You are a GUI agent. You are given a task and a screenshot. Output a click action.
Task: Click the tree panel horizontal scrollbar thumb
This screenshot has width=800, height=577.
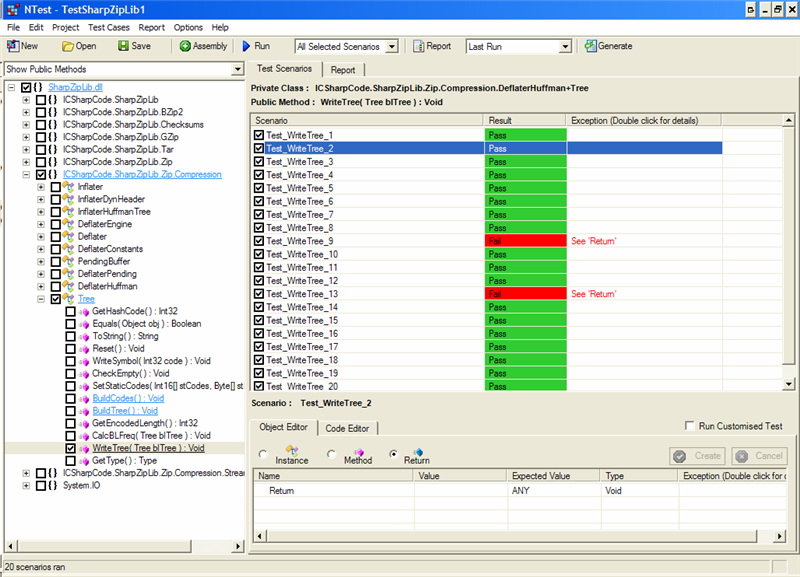[104, 546]
